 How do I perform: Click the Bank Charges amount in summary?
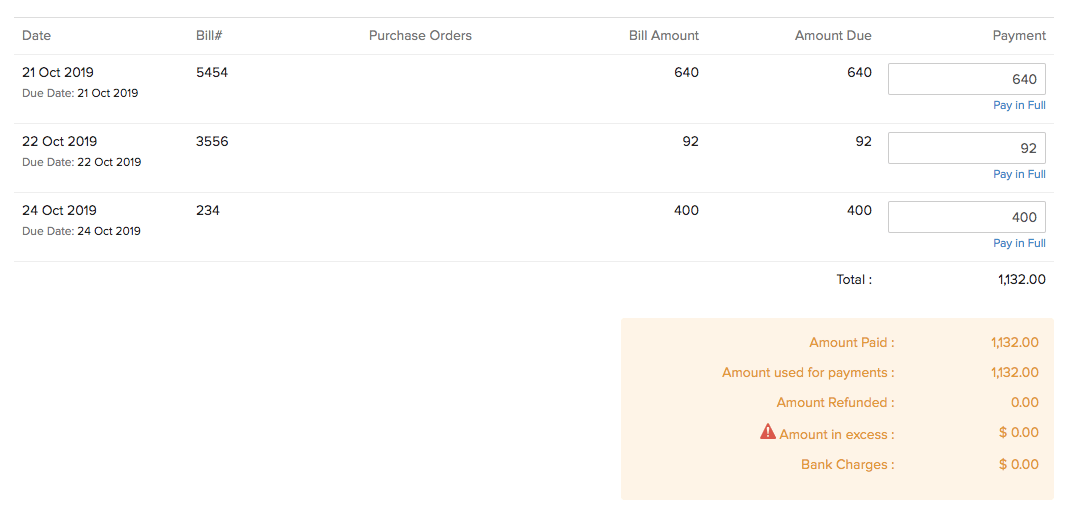click(1018, 464)
